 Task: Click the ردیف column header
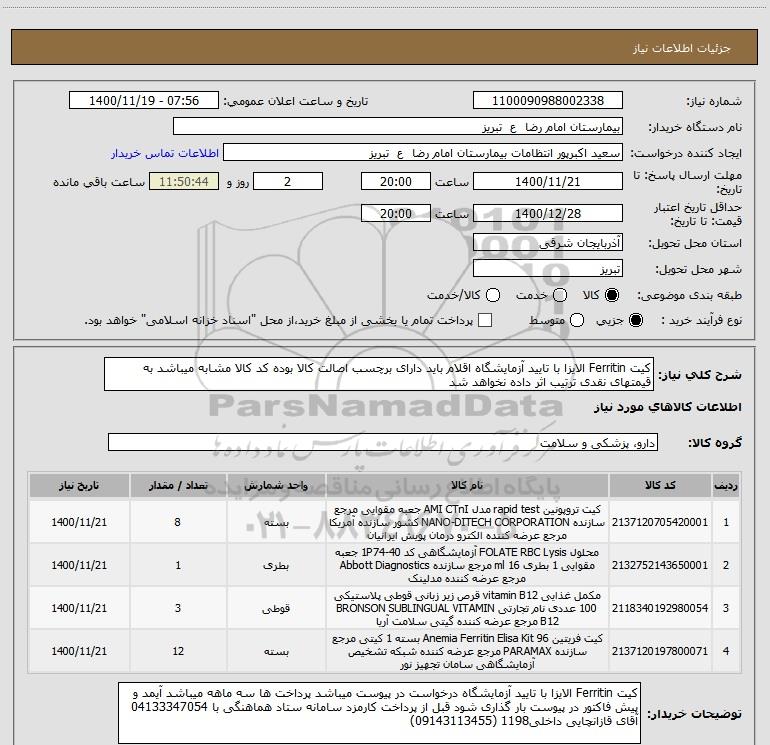click(x=726, y=485)
